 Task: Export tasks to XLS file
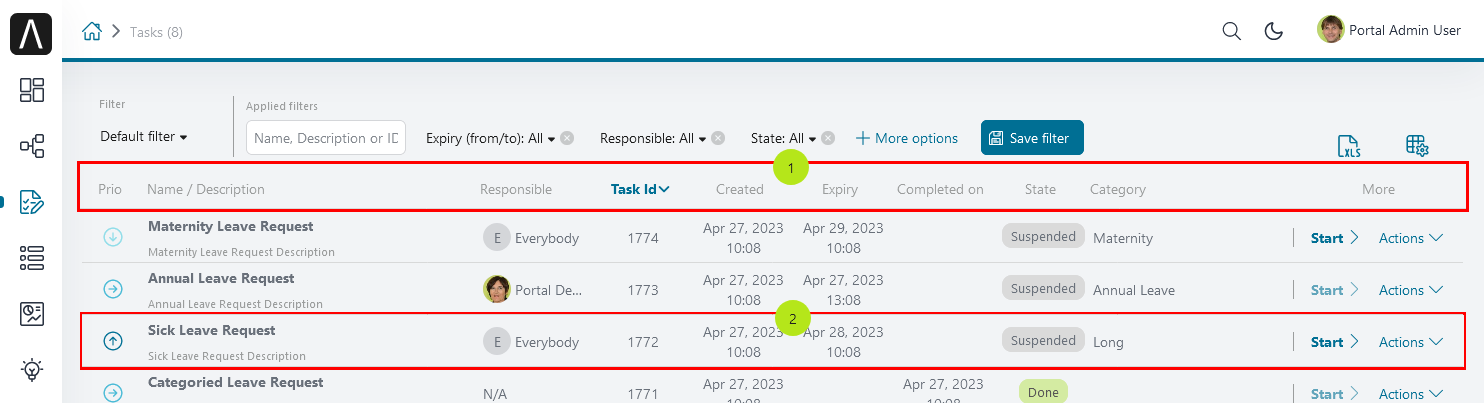click(x=1349, y=147)
